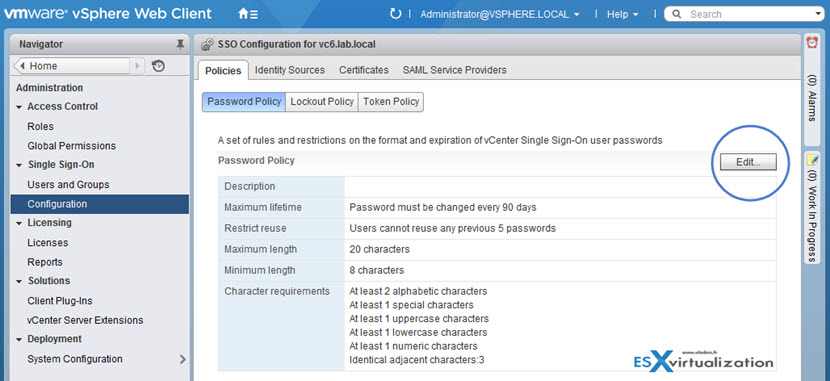
Task: Open Reports under Licensing
Action: (x=45, y=262)
